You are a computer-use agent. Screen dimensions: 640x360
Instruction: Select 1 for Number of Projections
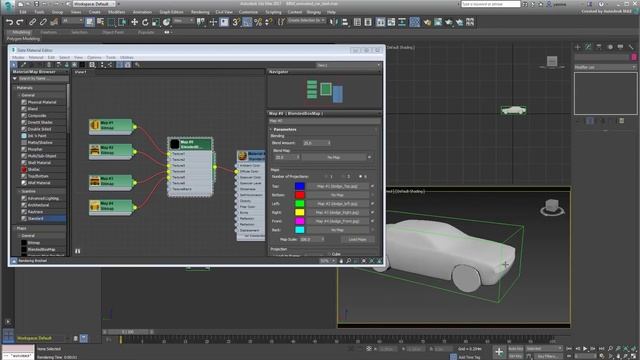coord(326,177)
